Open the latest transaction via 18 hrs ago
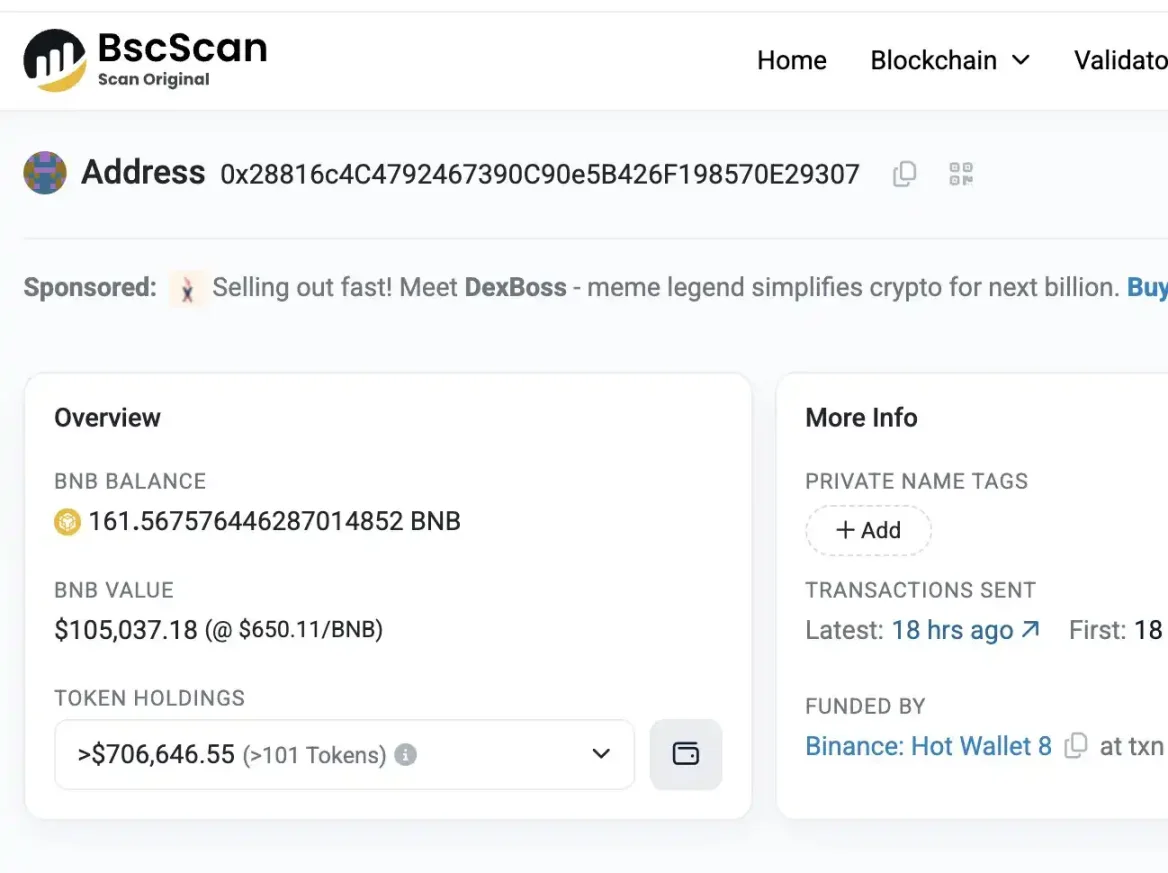 click(957, 629)
